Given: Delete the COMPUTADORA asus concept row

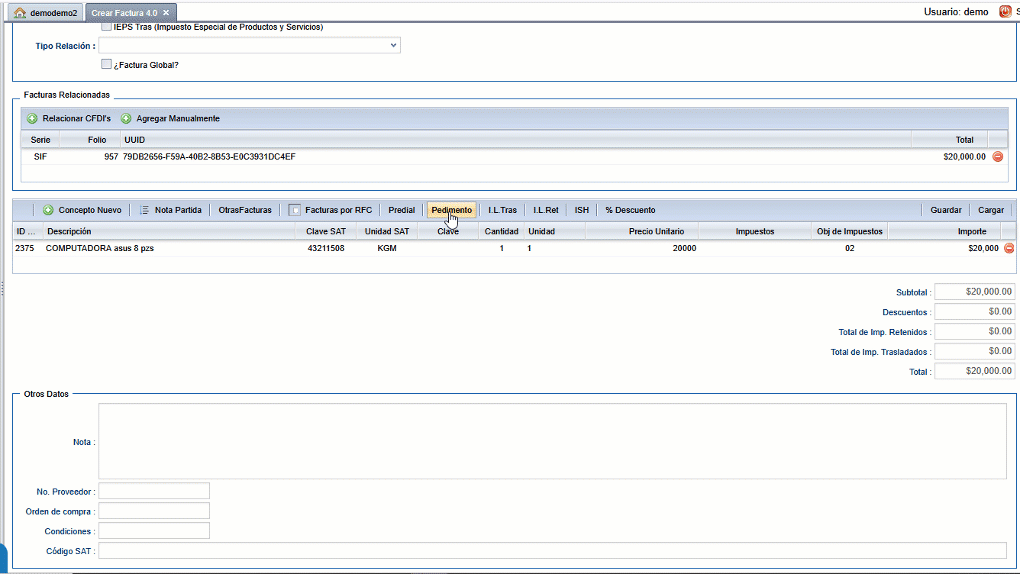Looking at the screenshot, I should click(x=1008, y=248).
